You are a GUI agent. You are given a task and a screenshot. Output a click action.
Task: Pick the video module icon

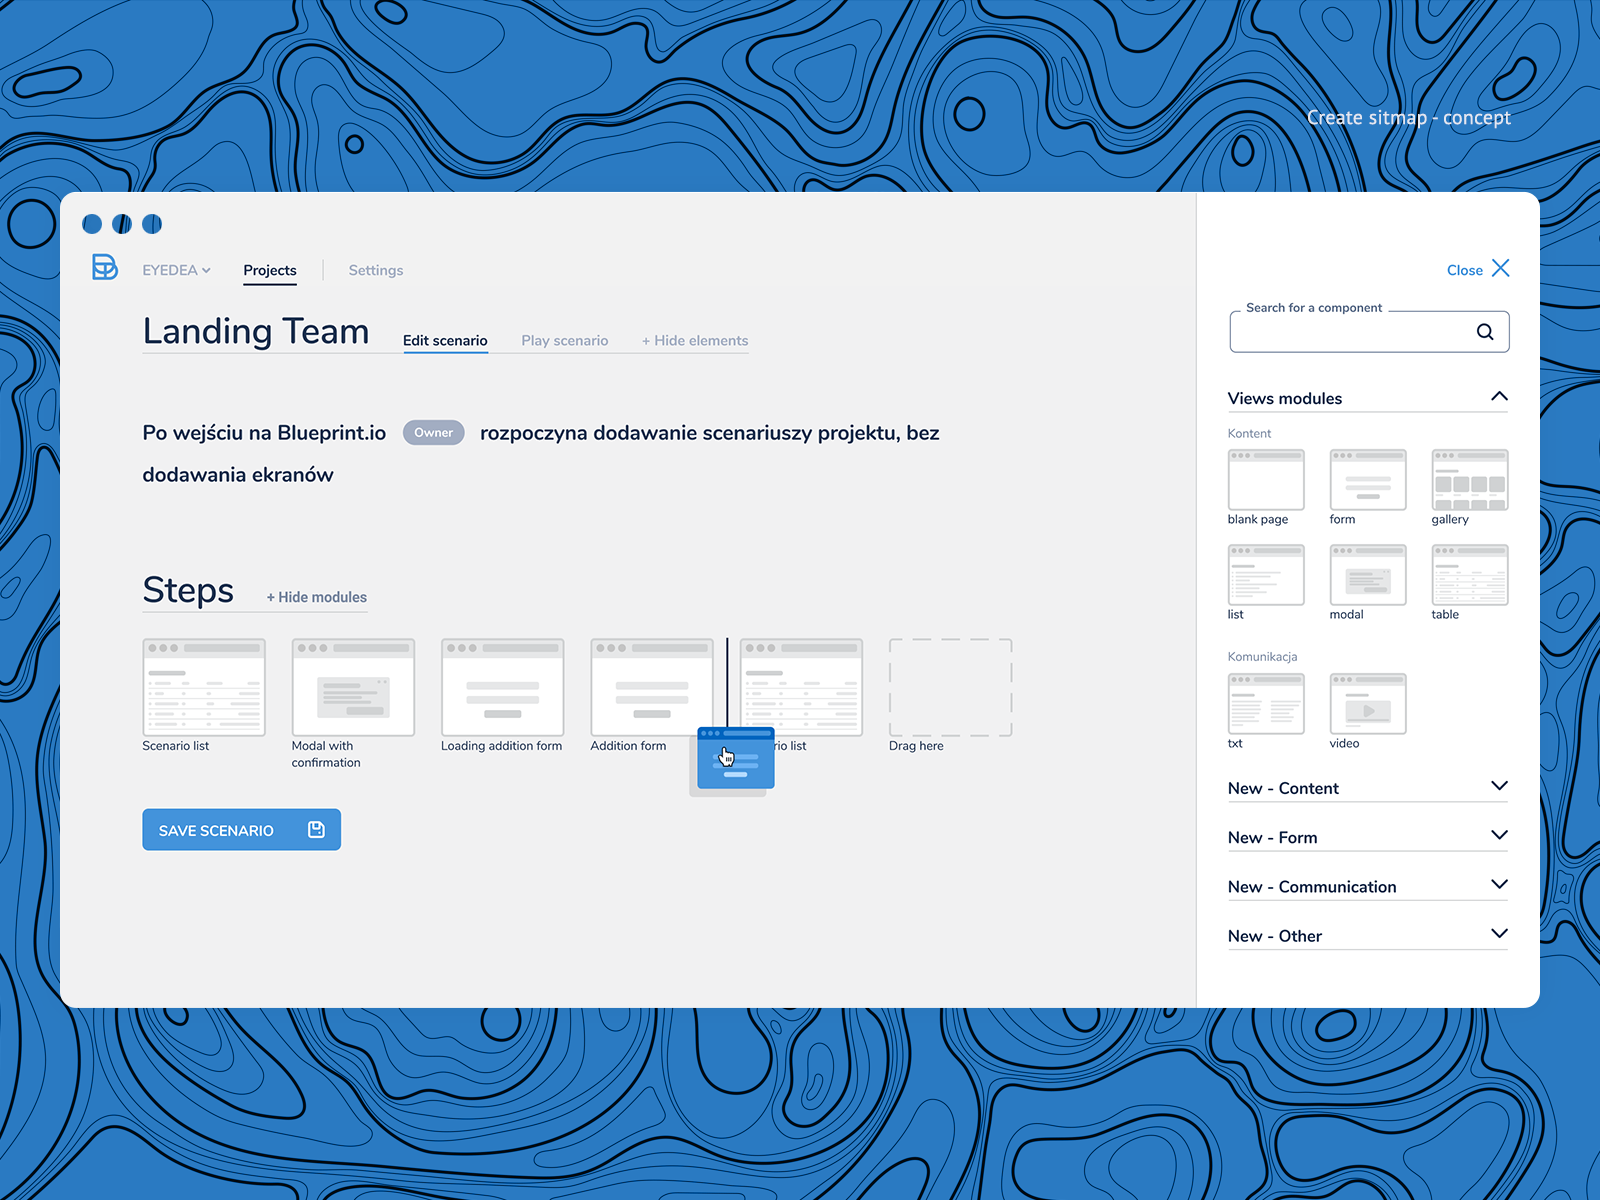click(x=1368, y=704)
